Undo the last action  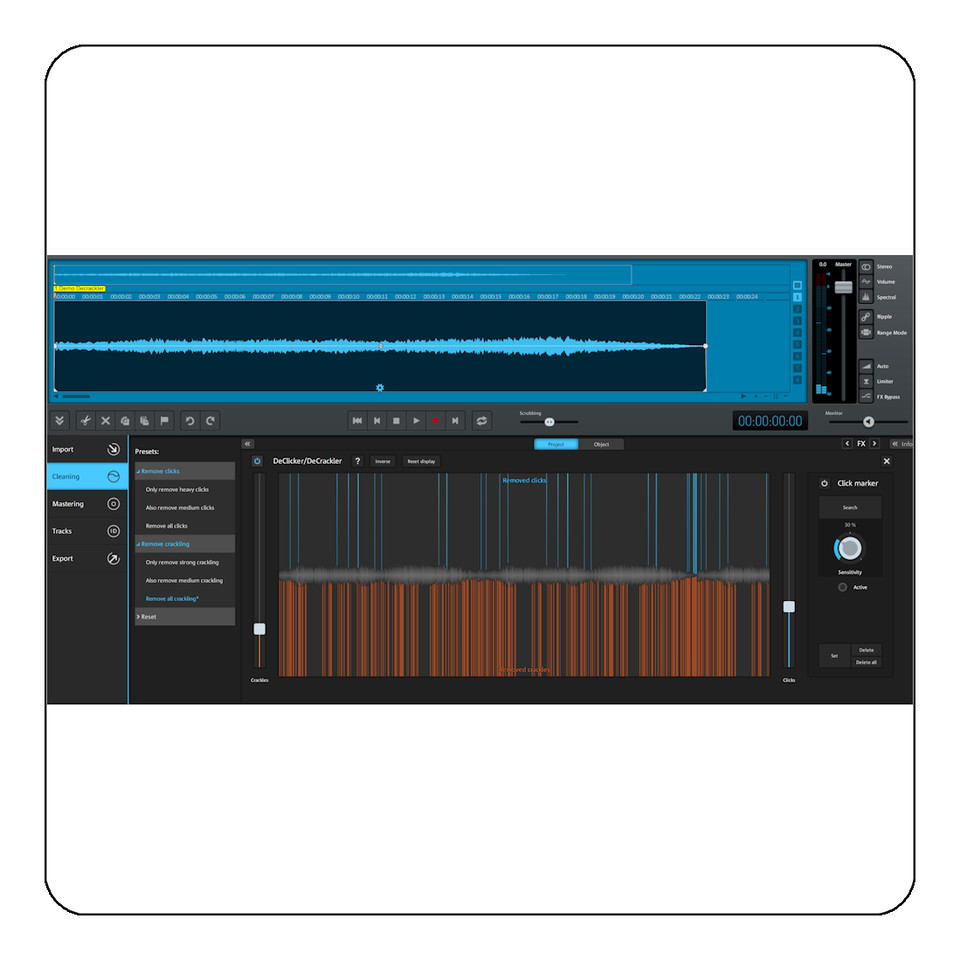[190, 421]
